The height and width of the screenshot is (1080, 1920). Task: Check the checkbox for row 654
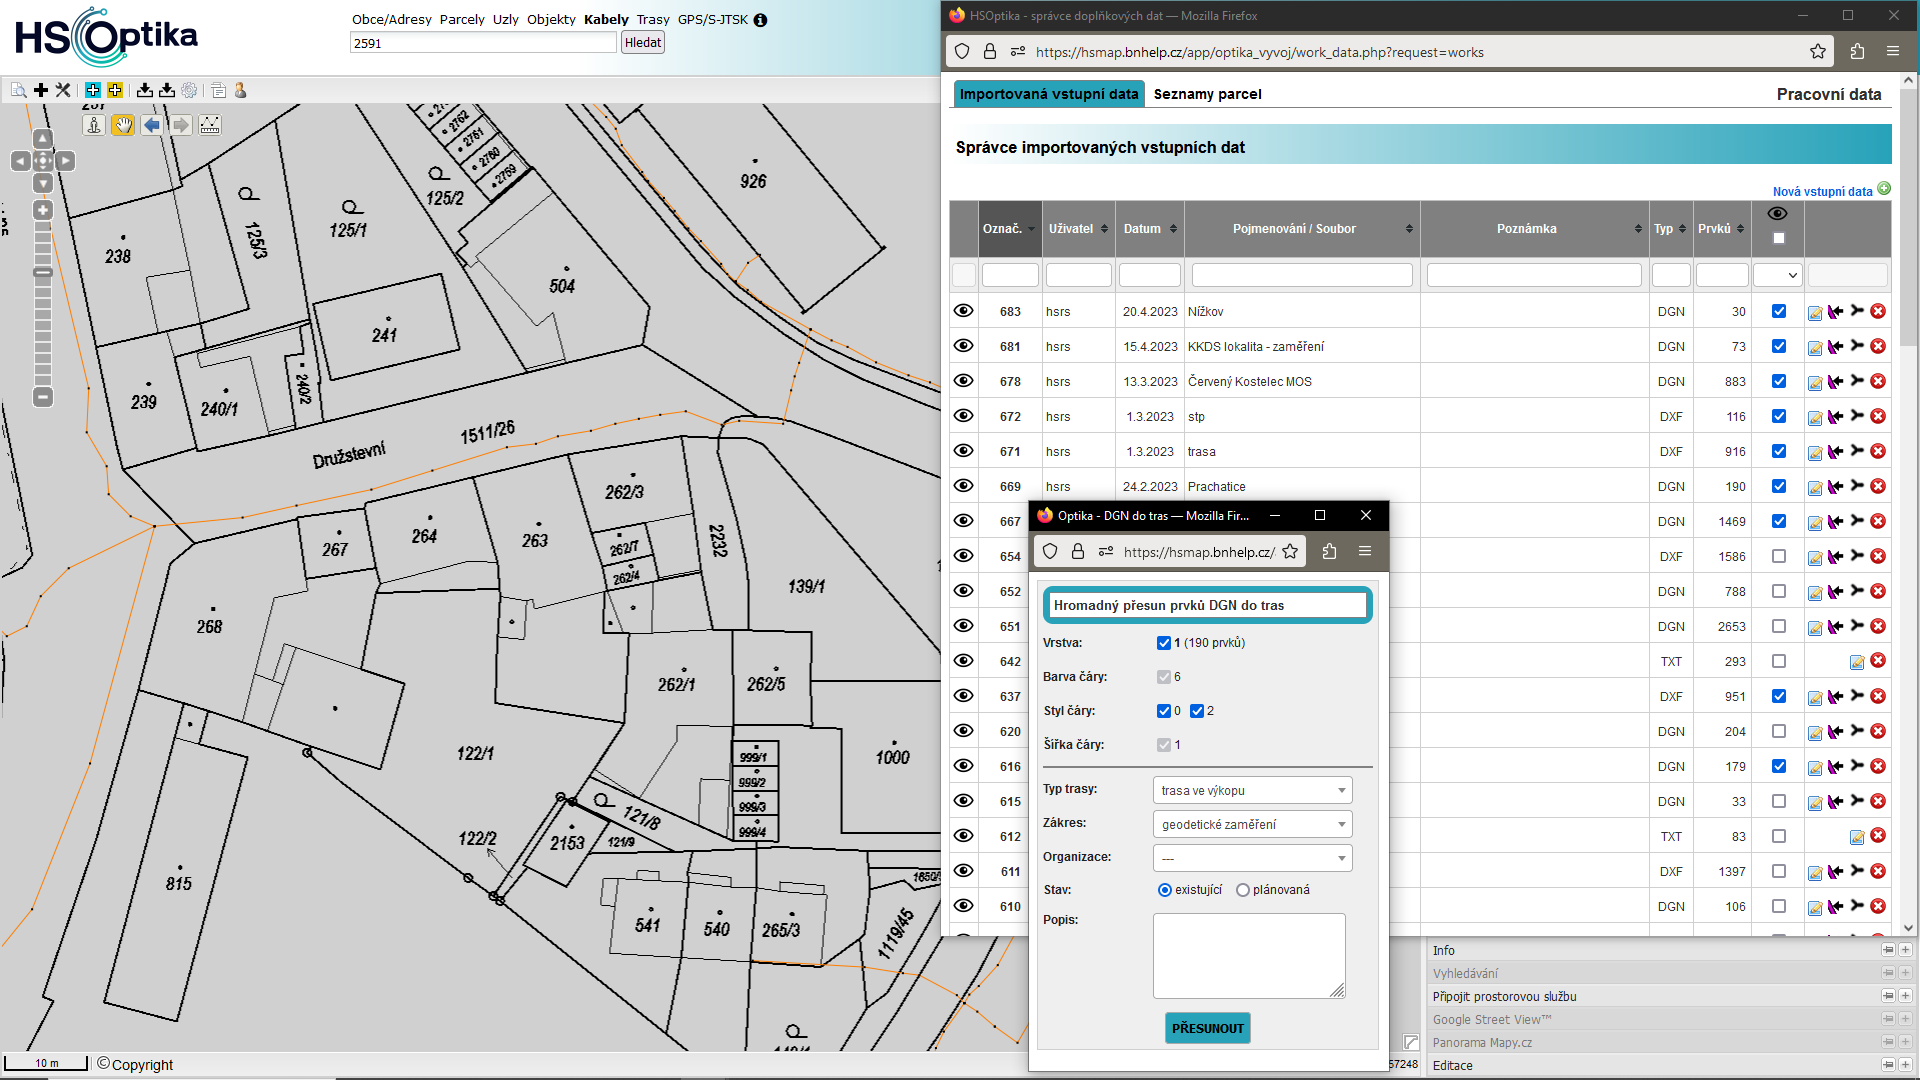point(1779,556)
